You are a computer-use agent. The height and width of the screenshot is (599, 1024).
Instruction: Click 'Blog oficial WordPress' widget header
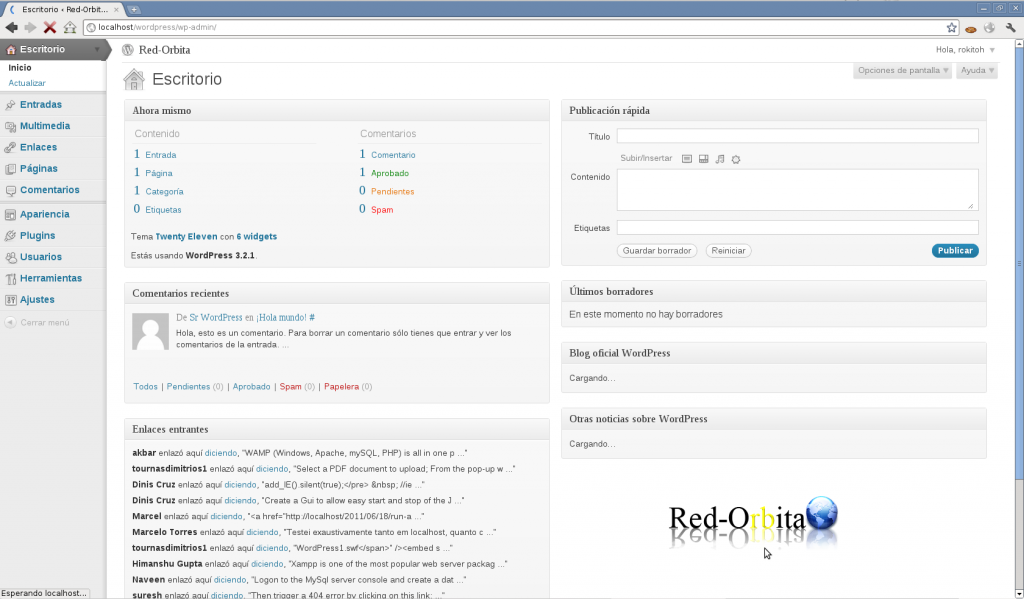tap(773, 353)
